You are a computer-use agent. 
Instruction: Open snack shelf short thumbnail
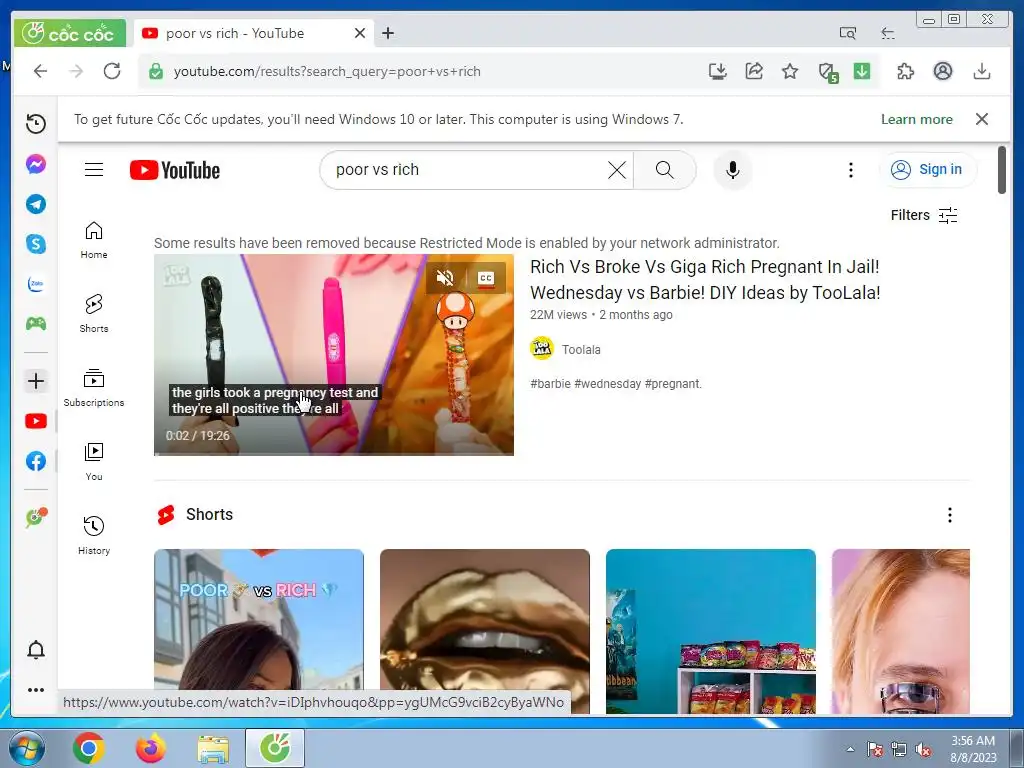point(711,632)
